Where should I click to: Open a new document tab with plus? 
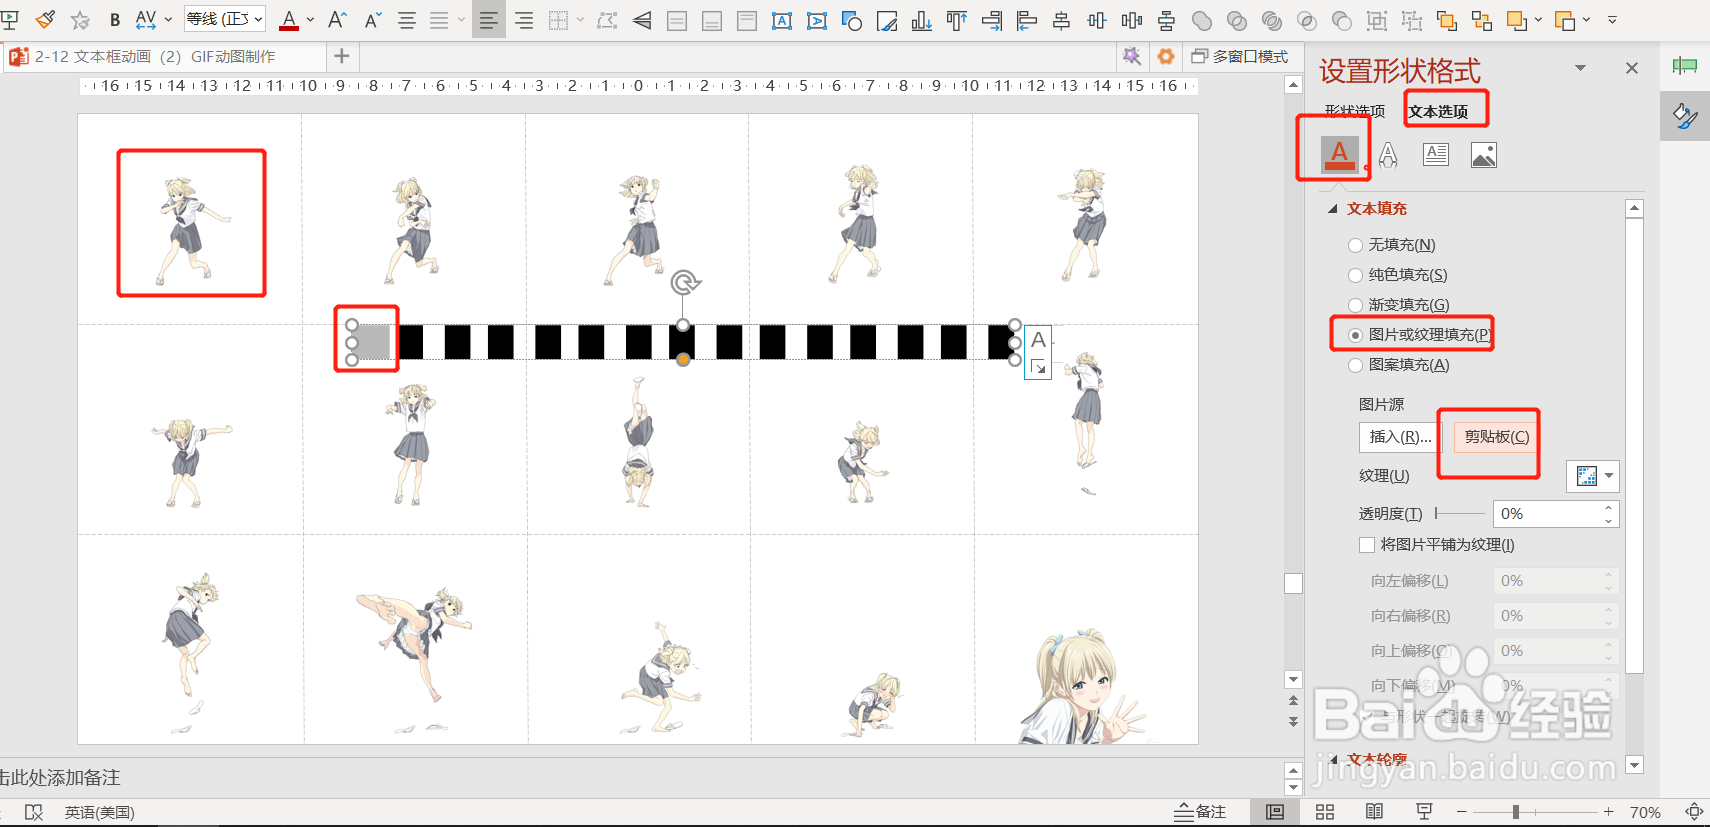click(342, 56)
